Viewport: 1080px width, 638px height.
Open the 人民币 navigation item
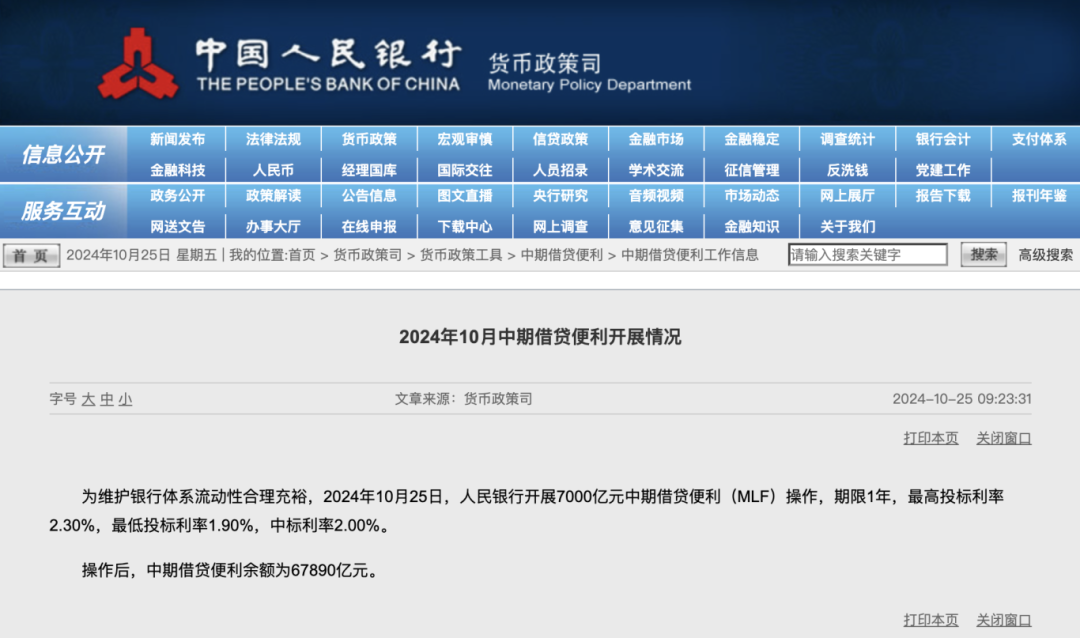(273, 169)
